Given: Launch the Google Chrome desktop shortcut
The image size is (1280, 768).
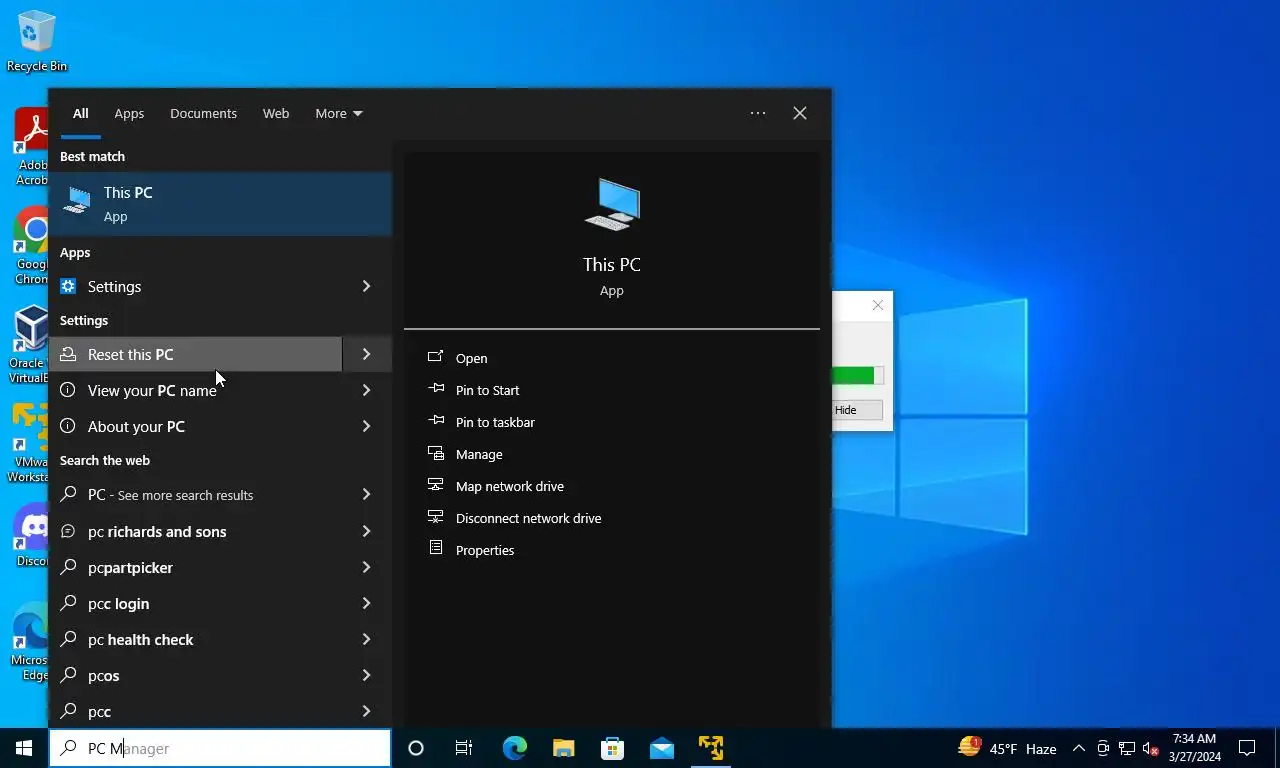Looking at the screenshot, I should (32, 246).
